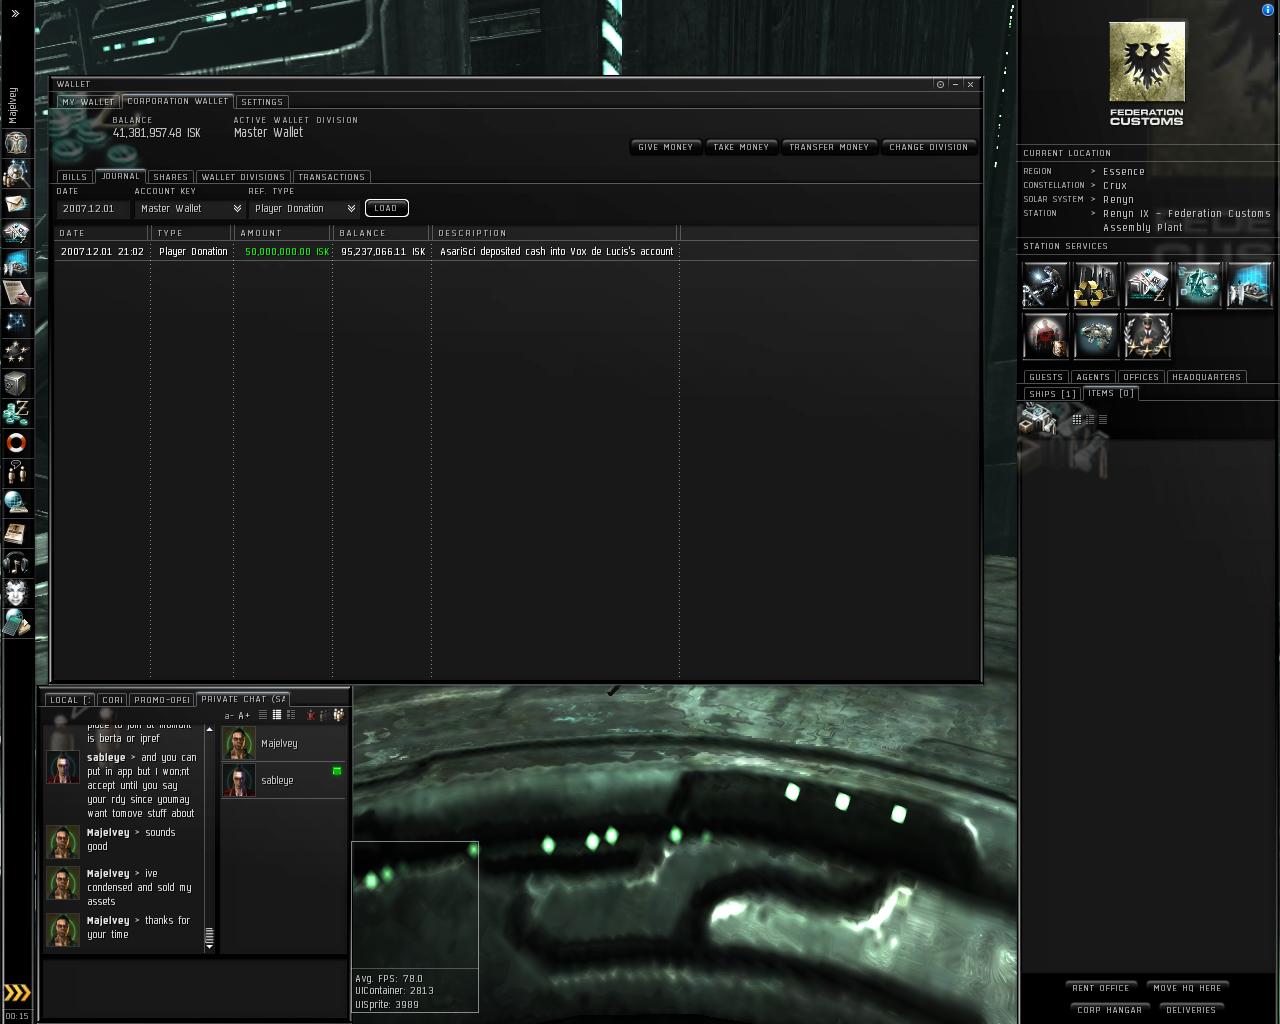Switch to My Wallet tab

click(x=88, y=102)
